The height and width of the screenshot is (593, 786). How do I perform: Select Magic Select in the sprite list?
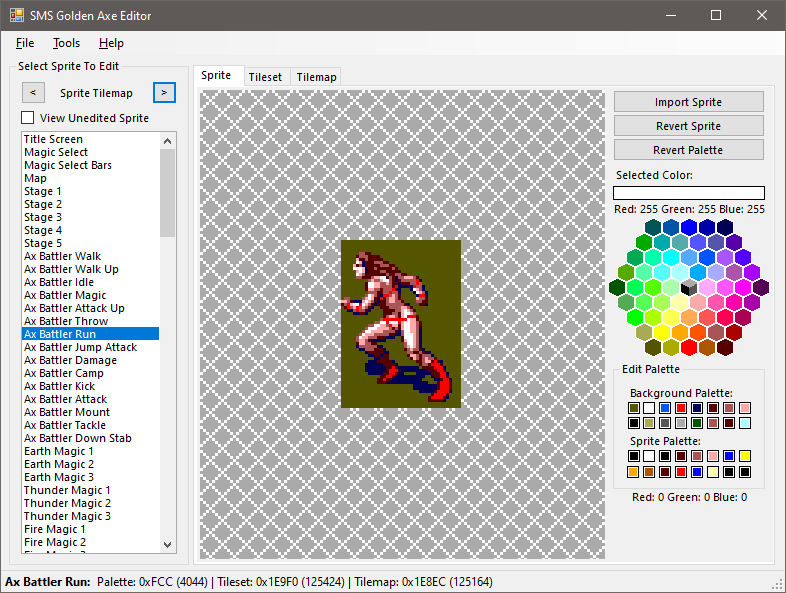(91, 152)
